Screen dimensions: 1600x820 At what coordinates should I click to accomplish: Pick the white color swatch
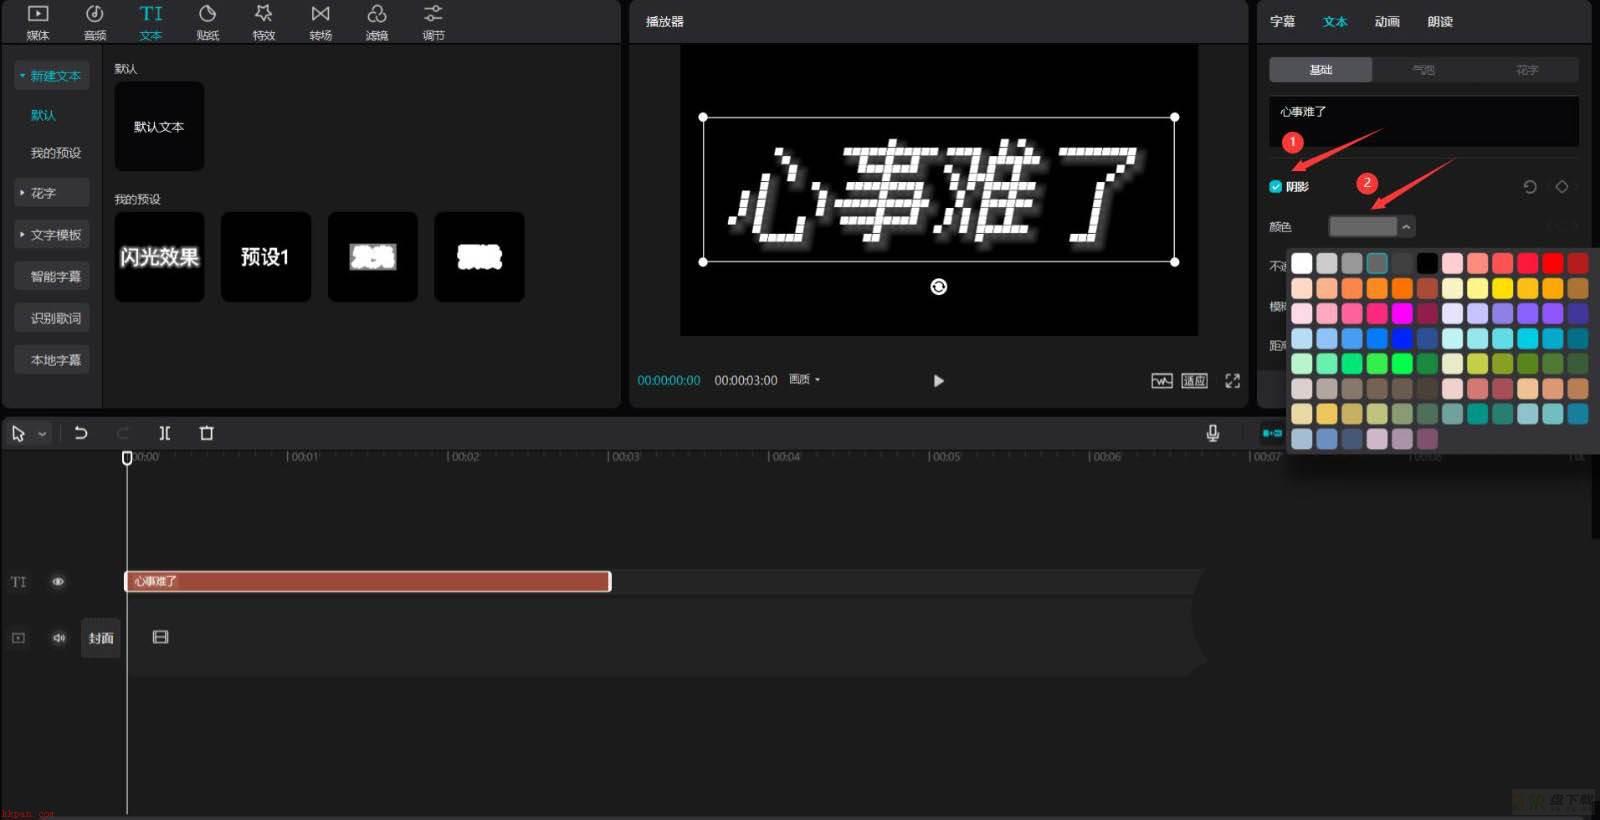(1302, 263)
